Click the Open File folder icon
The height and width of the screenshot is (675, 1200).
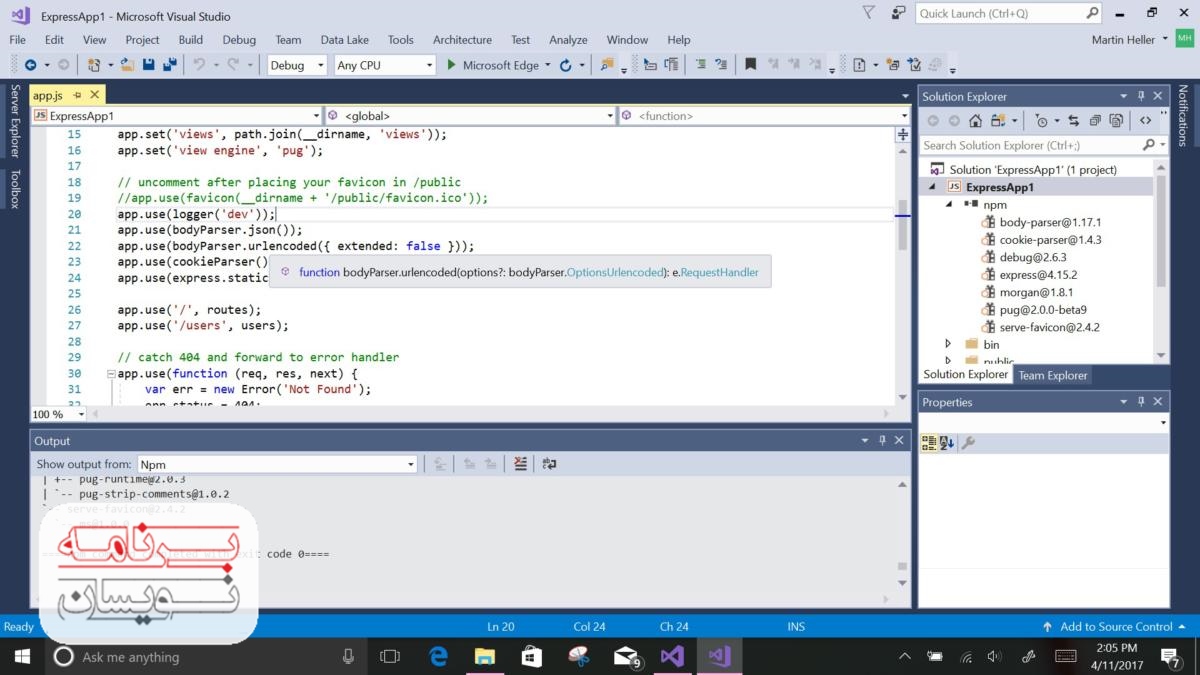[x=127, y=65]
